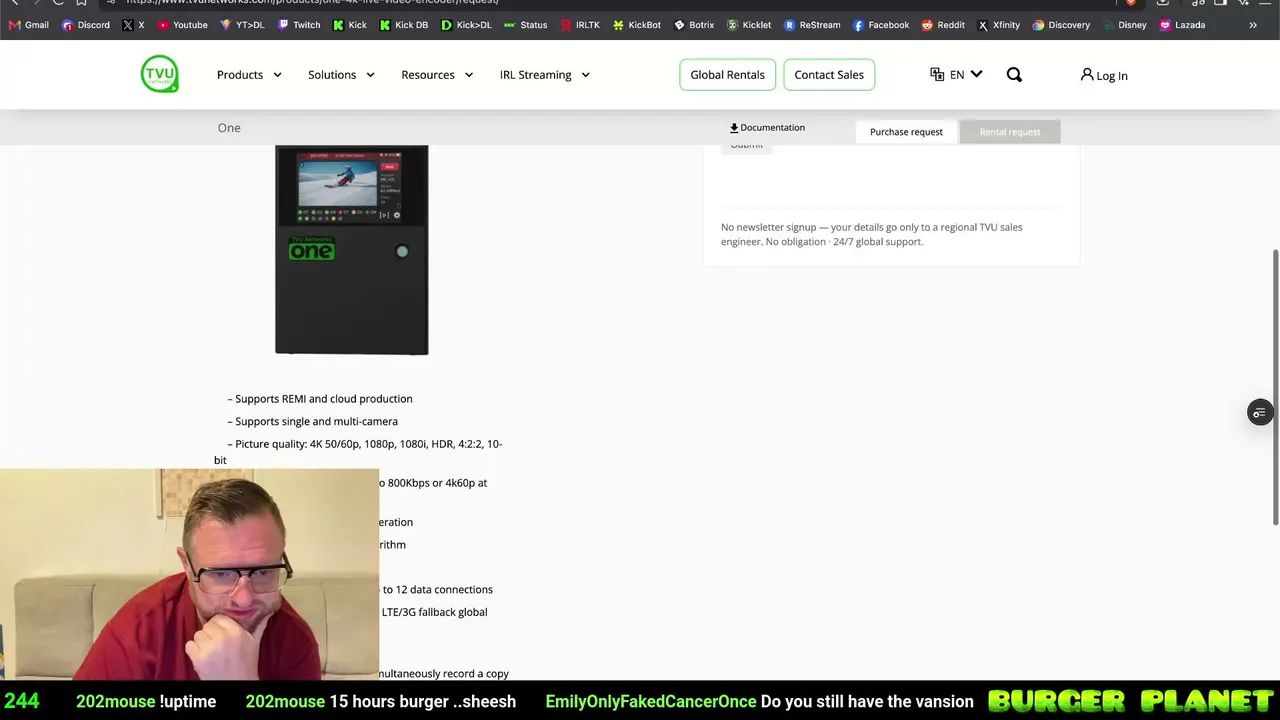Viewport: 1280px width, 720px height.
Task: Click the page vertical scrollbar thumb
Action: [1275, 386]
